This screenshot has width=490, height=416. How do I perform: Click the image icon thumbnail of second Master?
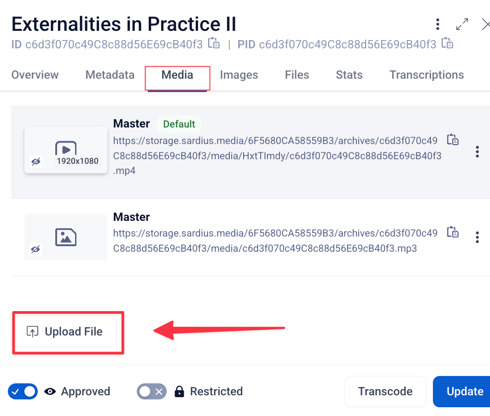click(x=66, y=237)
